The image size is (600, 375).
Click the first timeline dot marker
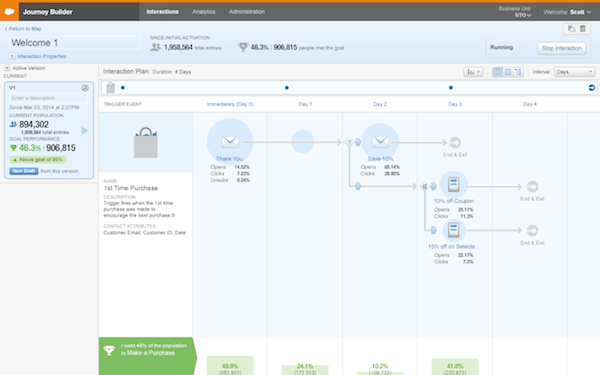tap(123, 88)
